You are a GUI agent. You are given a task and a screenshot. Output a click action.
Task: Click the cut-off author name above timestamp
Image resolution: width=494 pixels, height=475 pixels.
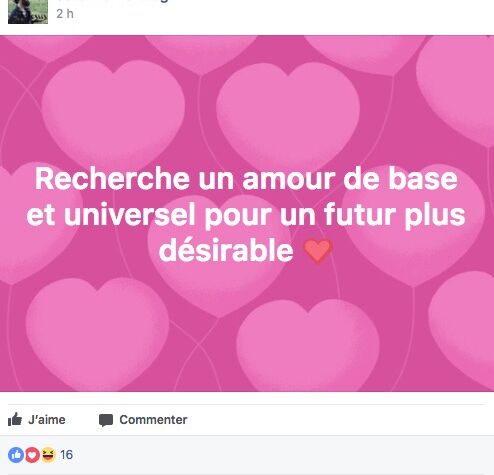click(113, 1)
